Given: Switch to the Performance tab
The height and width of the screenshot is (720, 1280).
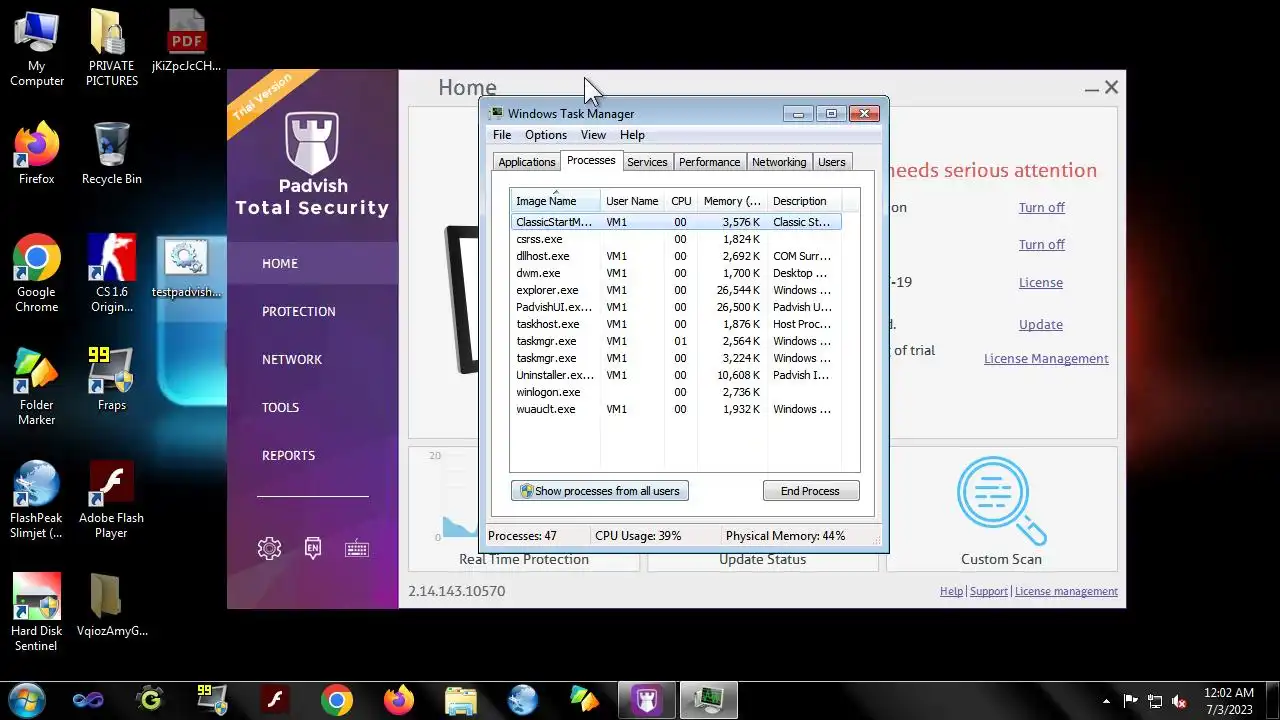Looking at the screenshot, I should coord(710,162).
